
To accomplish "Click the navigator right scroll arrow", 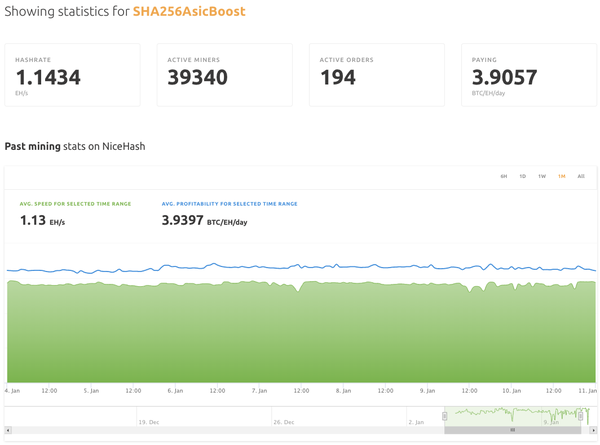I will (x=594, y=430).
